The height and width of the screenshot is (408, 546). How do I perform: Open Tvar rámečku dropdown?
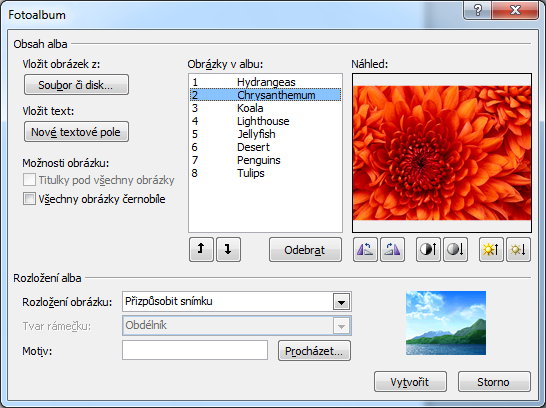341,326
